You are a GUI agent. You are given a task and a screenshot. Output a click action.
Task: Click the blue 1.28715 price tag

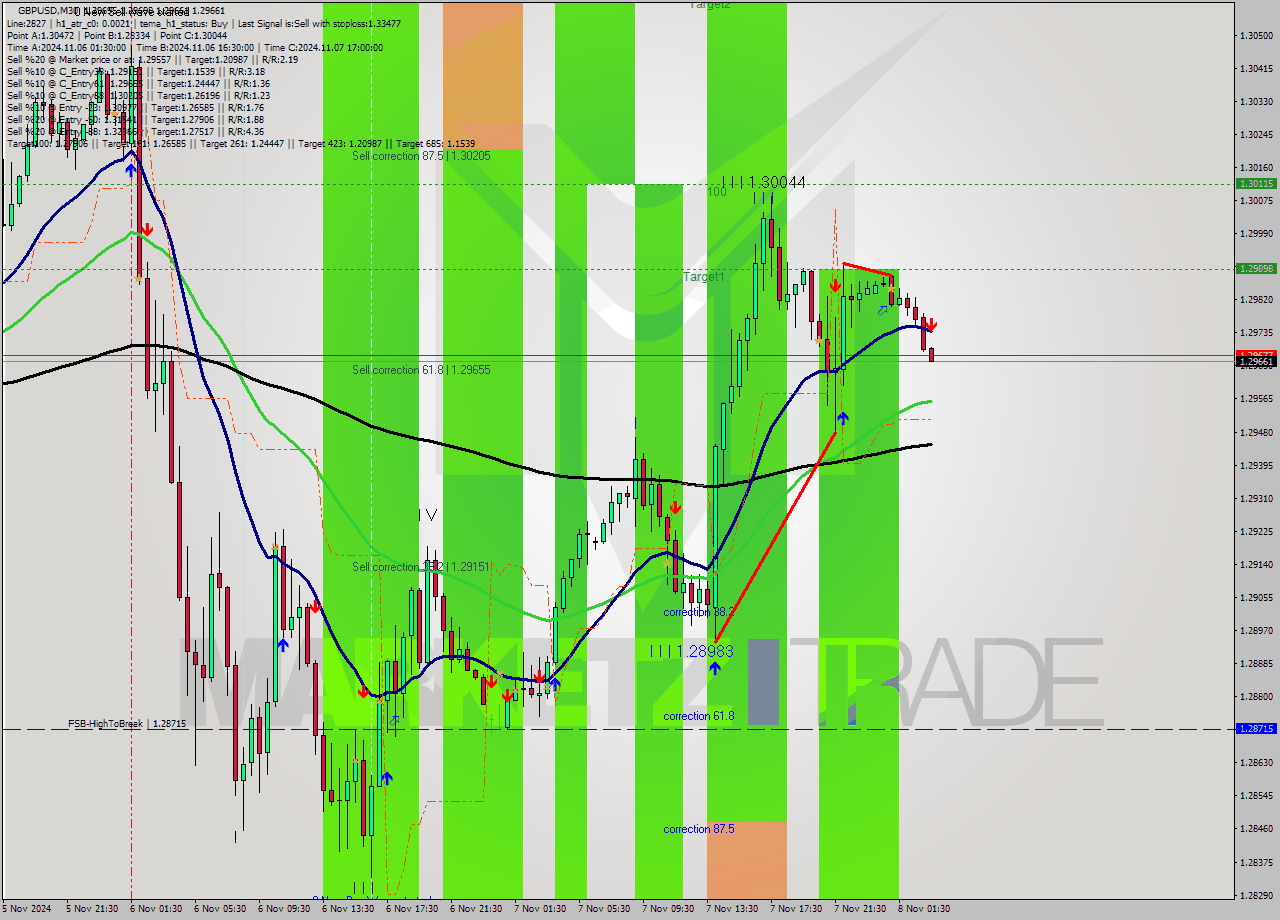point(1255,729)
